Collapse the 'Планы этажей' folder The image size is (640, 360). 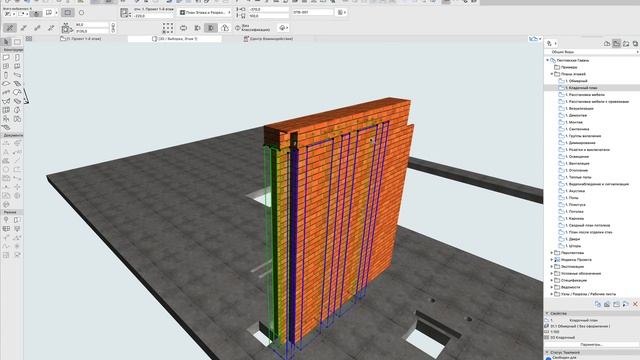pos(552,74)
